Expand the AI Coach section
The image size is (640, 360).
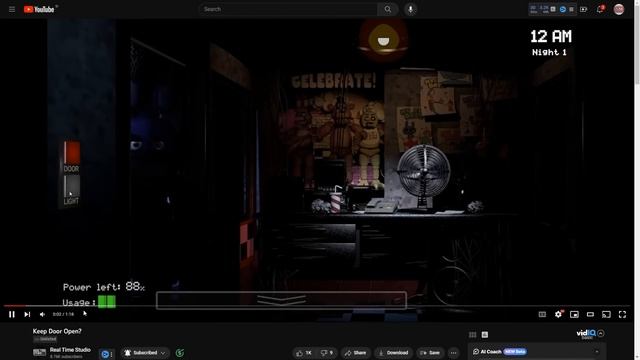point(597,352)
